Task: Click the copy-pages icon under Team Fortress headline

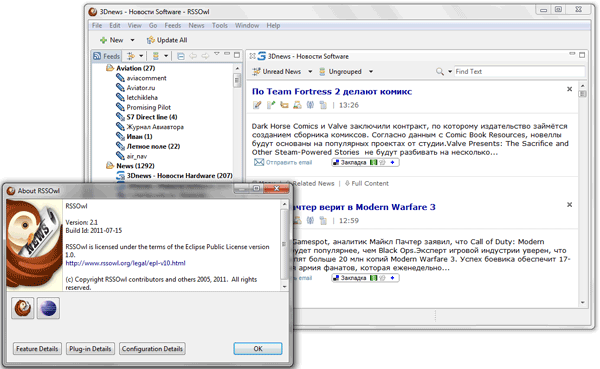Action: (323, 105)
